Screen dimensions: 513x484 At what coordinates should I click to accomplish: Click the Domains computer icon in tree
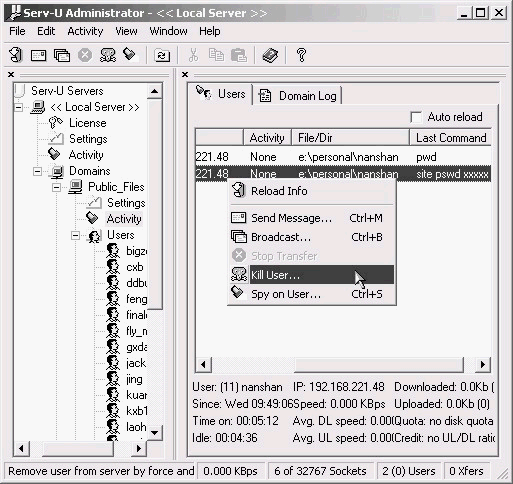tap(57, 171)
